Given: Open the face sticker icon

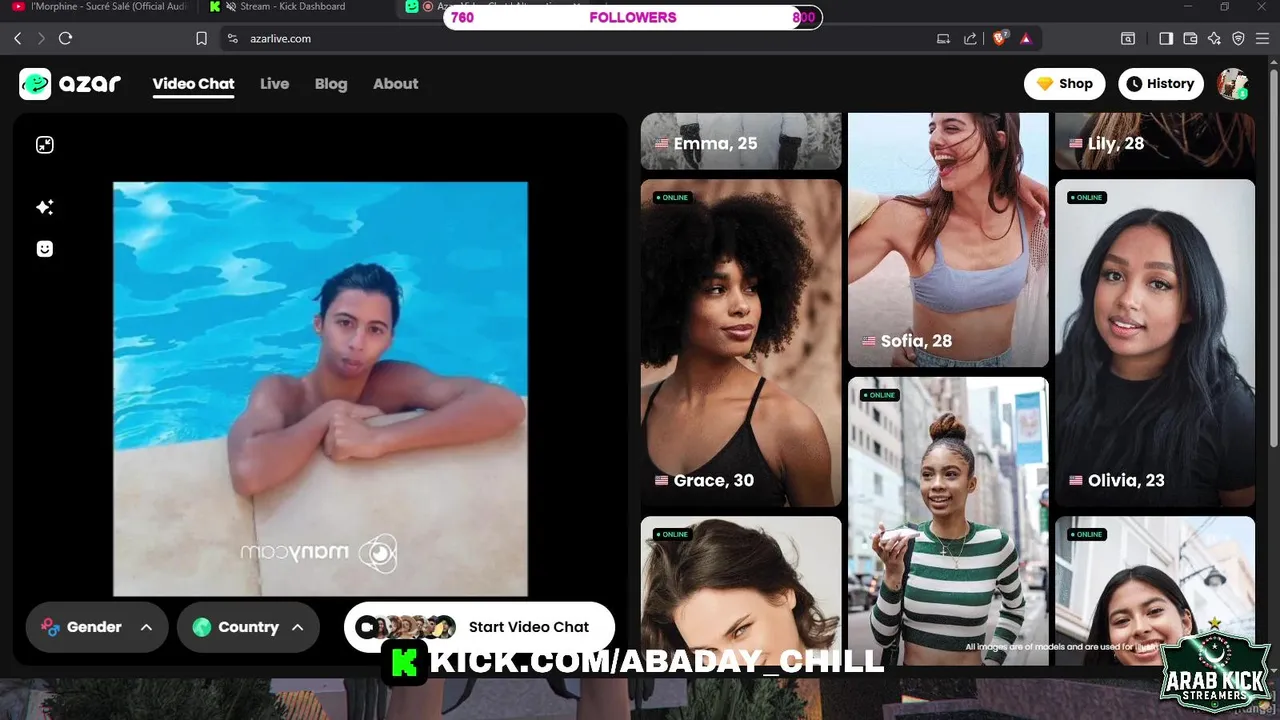Looking at the screenshot, I should (45, 249).
